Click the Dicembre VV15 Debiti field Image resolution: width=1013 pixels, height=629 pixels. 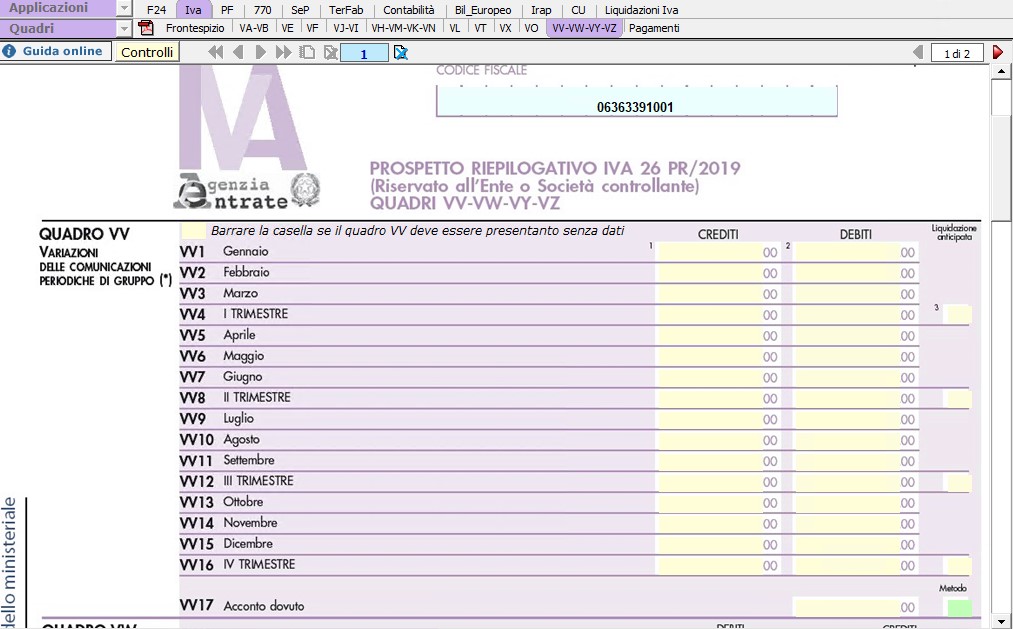[857, 544]
